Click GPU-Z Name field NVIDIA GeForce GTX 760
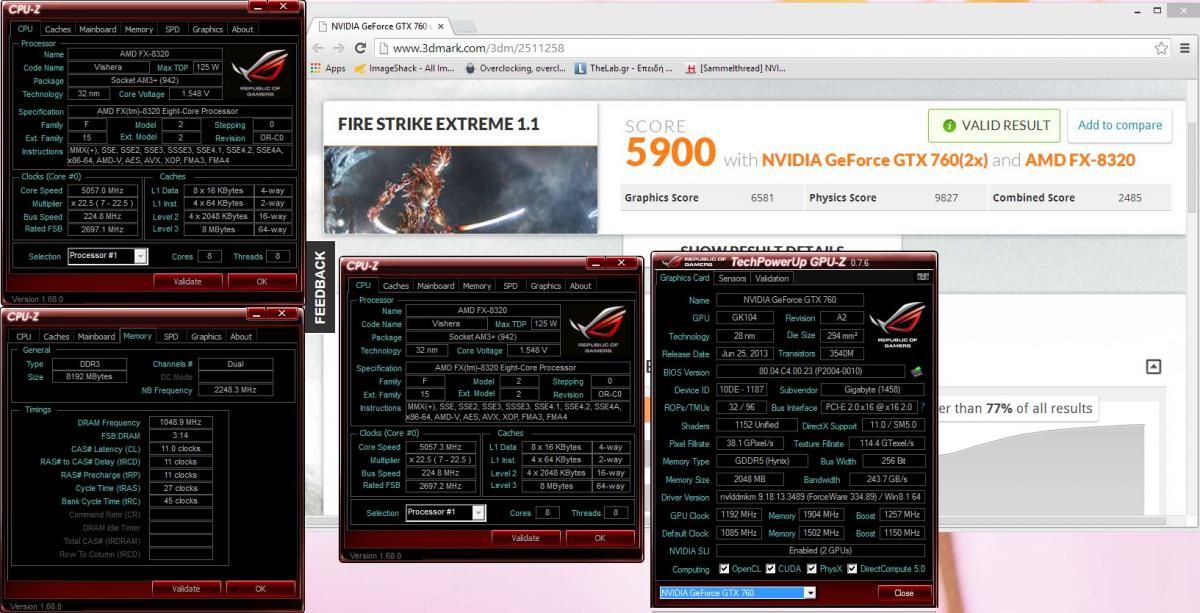The image size is (1200, 613). tap(790, 300)
